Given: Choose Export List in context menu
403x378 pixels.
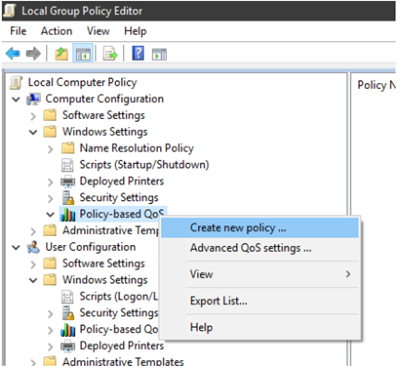Looking at the screenshot, I should tap(260, 301).
